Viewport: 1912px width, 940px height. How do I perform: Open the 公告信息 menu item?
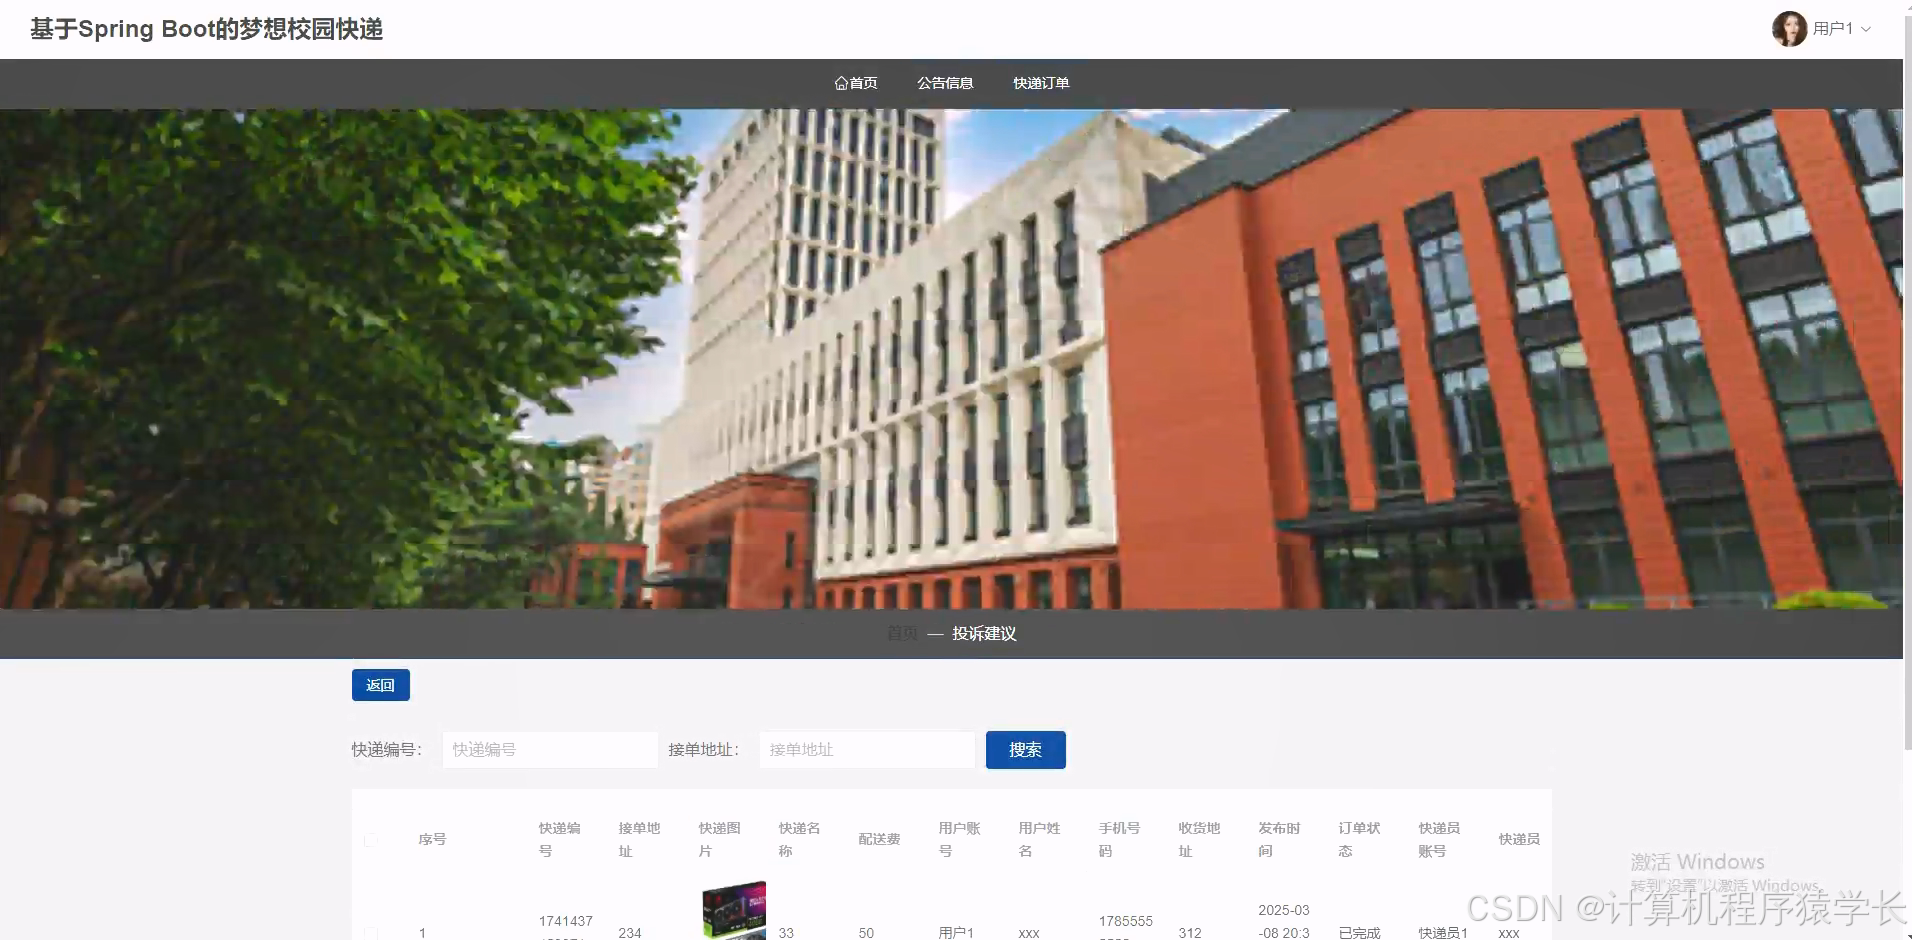coord(945,83)
